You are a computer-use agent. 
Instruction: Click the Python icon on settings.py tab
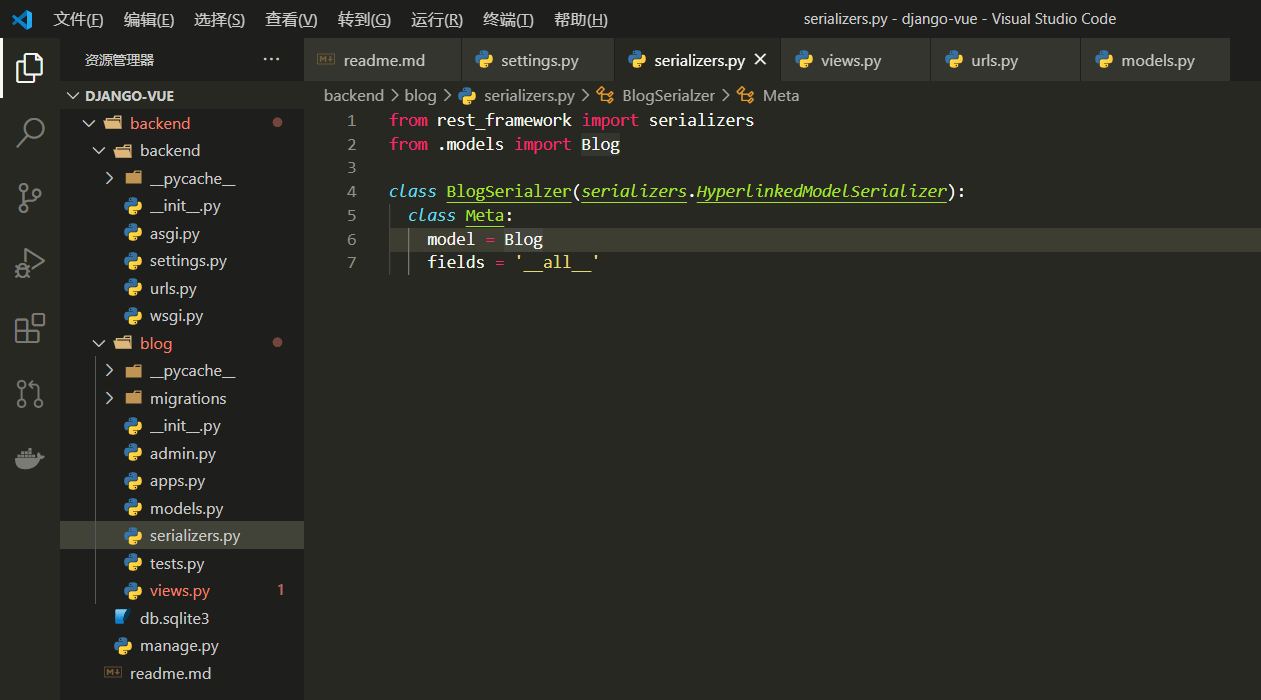(485, 60)
